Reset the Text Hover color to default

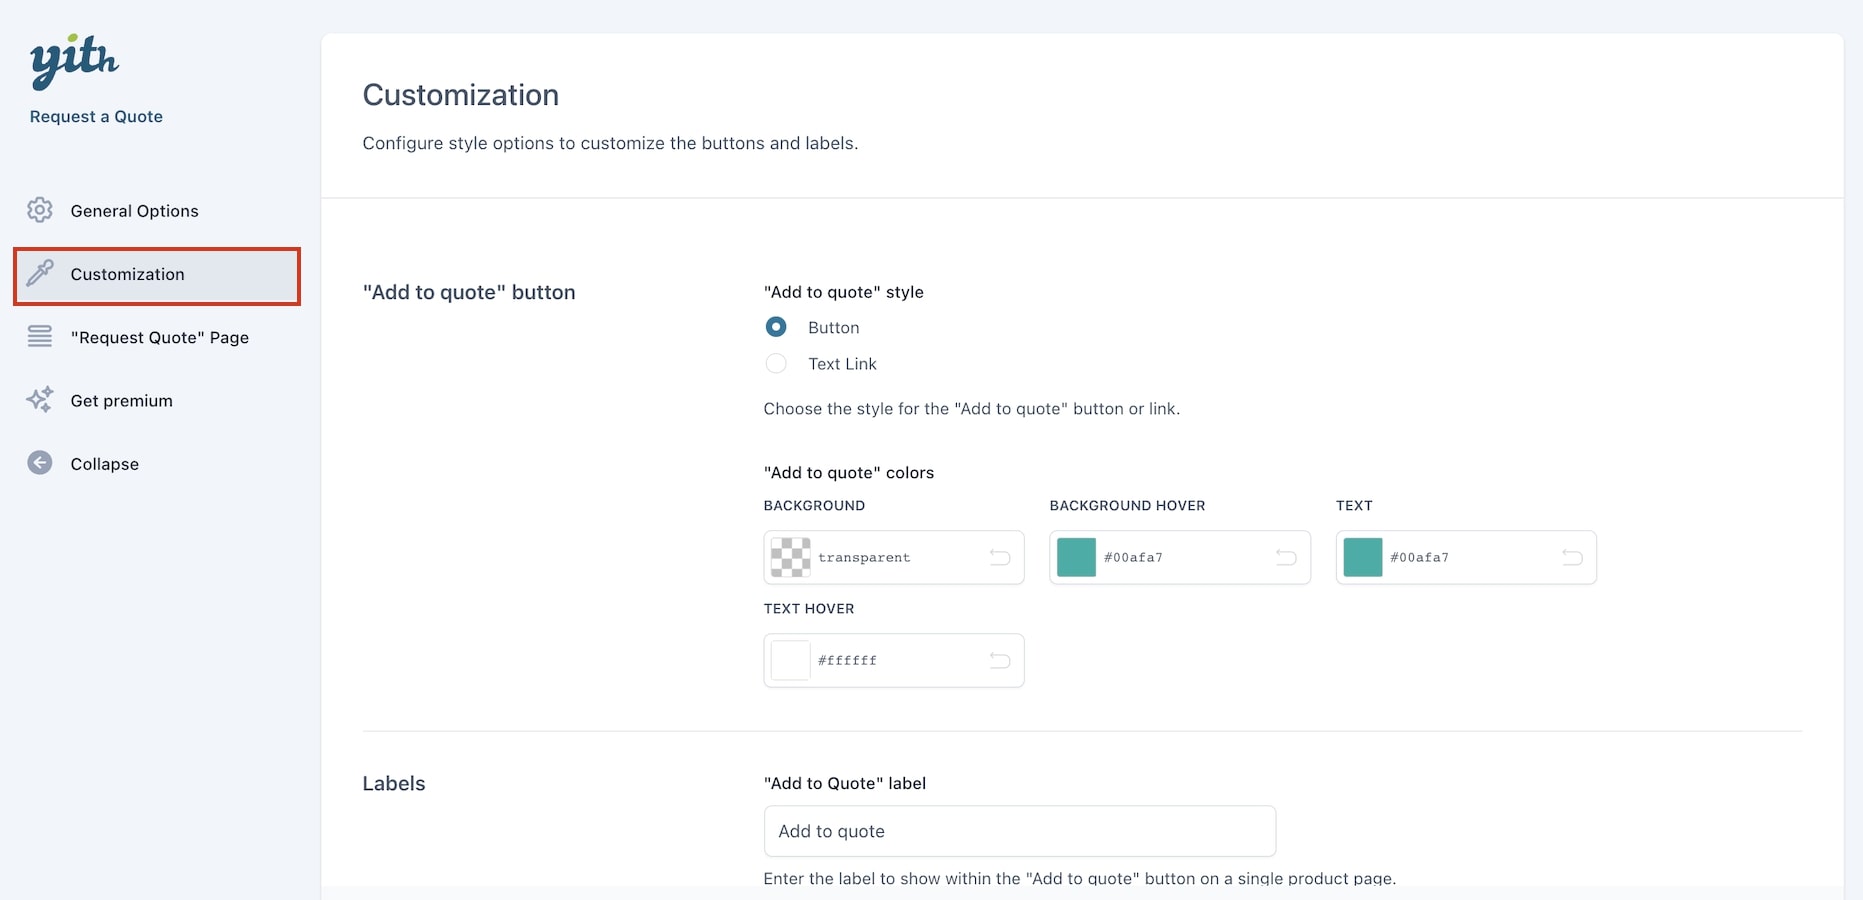click(1000, 660)
